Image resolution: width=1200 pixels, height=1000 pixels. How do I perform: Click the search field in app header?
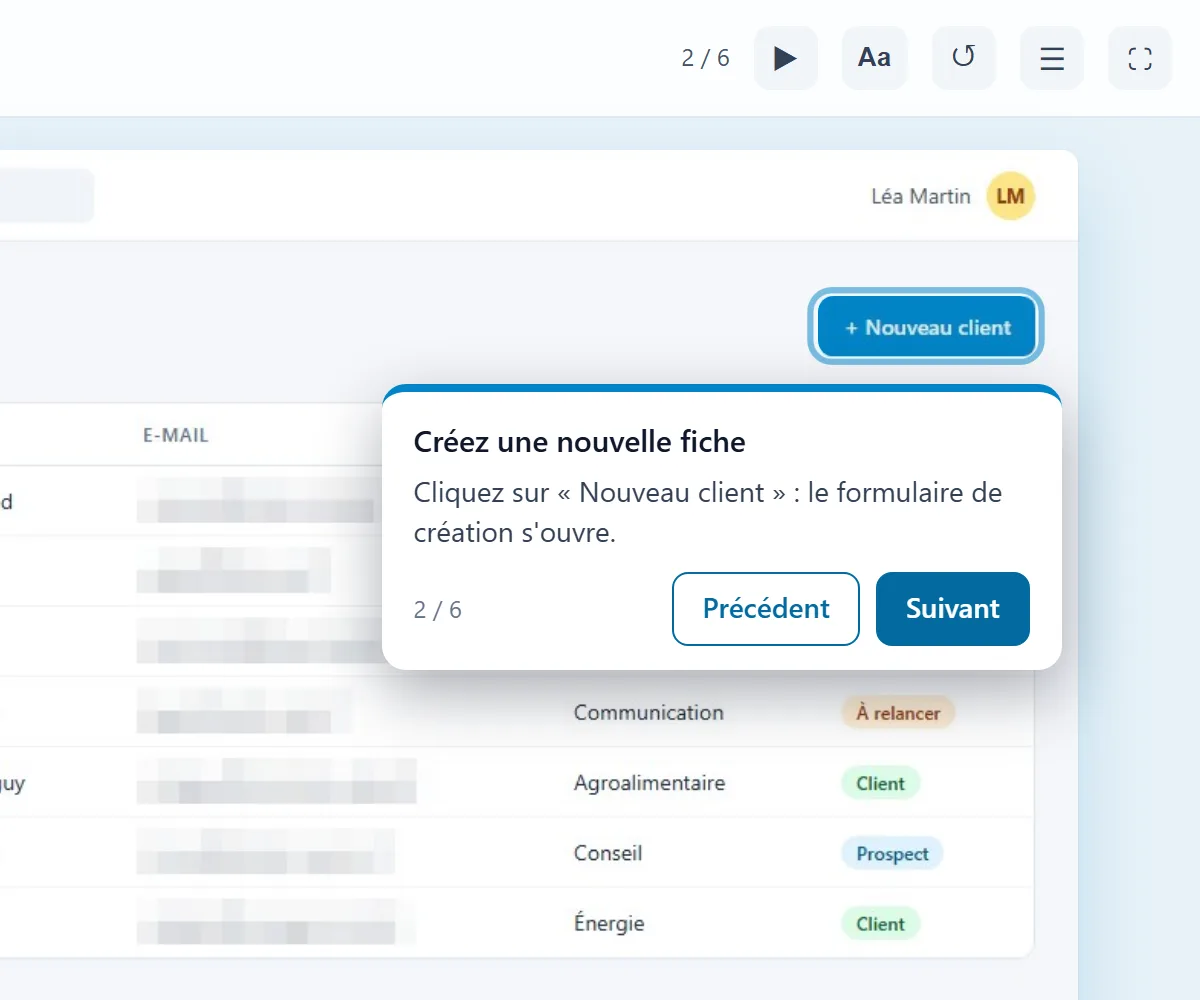(46, 196)
